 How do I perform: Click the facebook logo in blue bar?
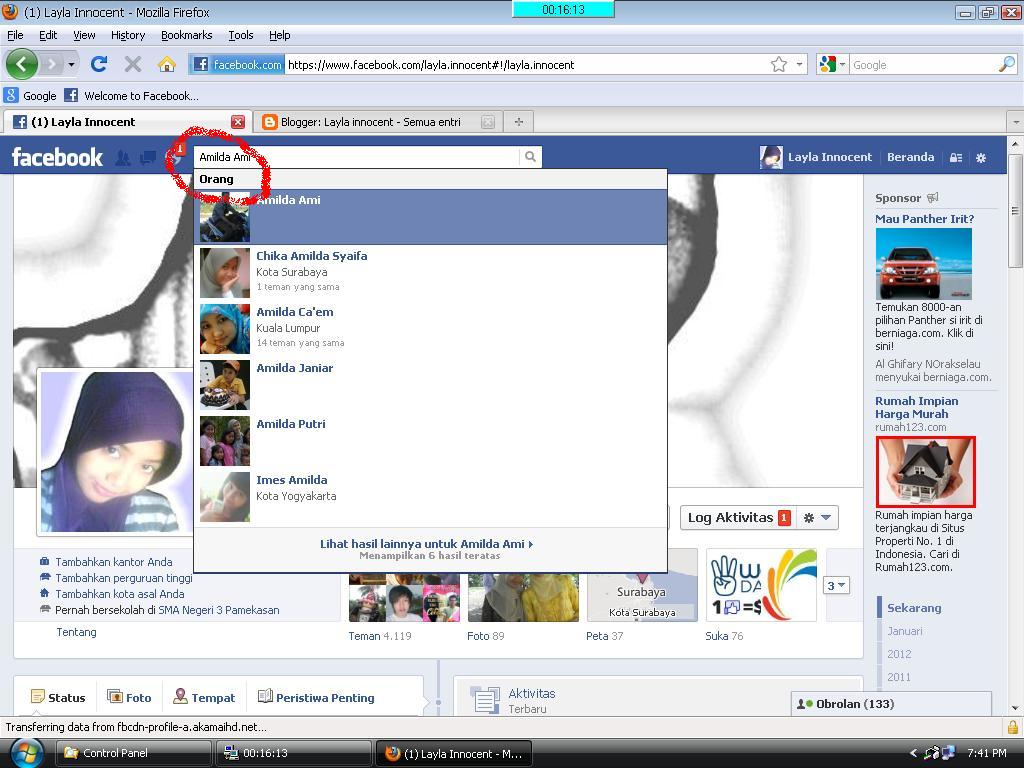point(57,157)
